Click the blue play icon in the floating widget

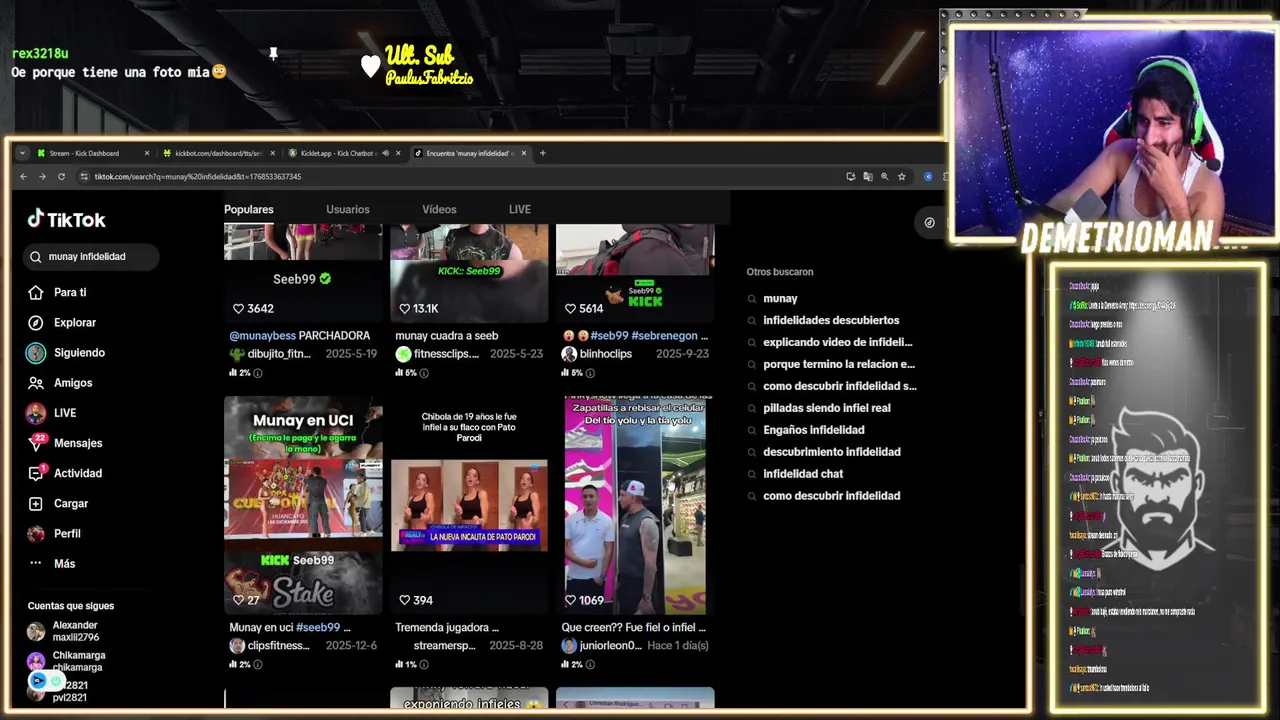click(x=38, y=680)
